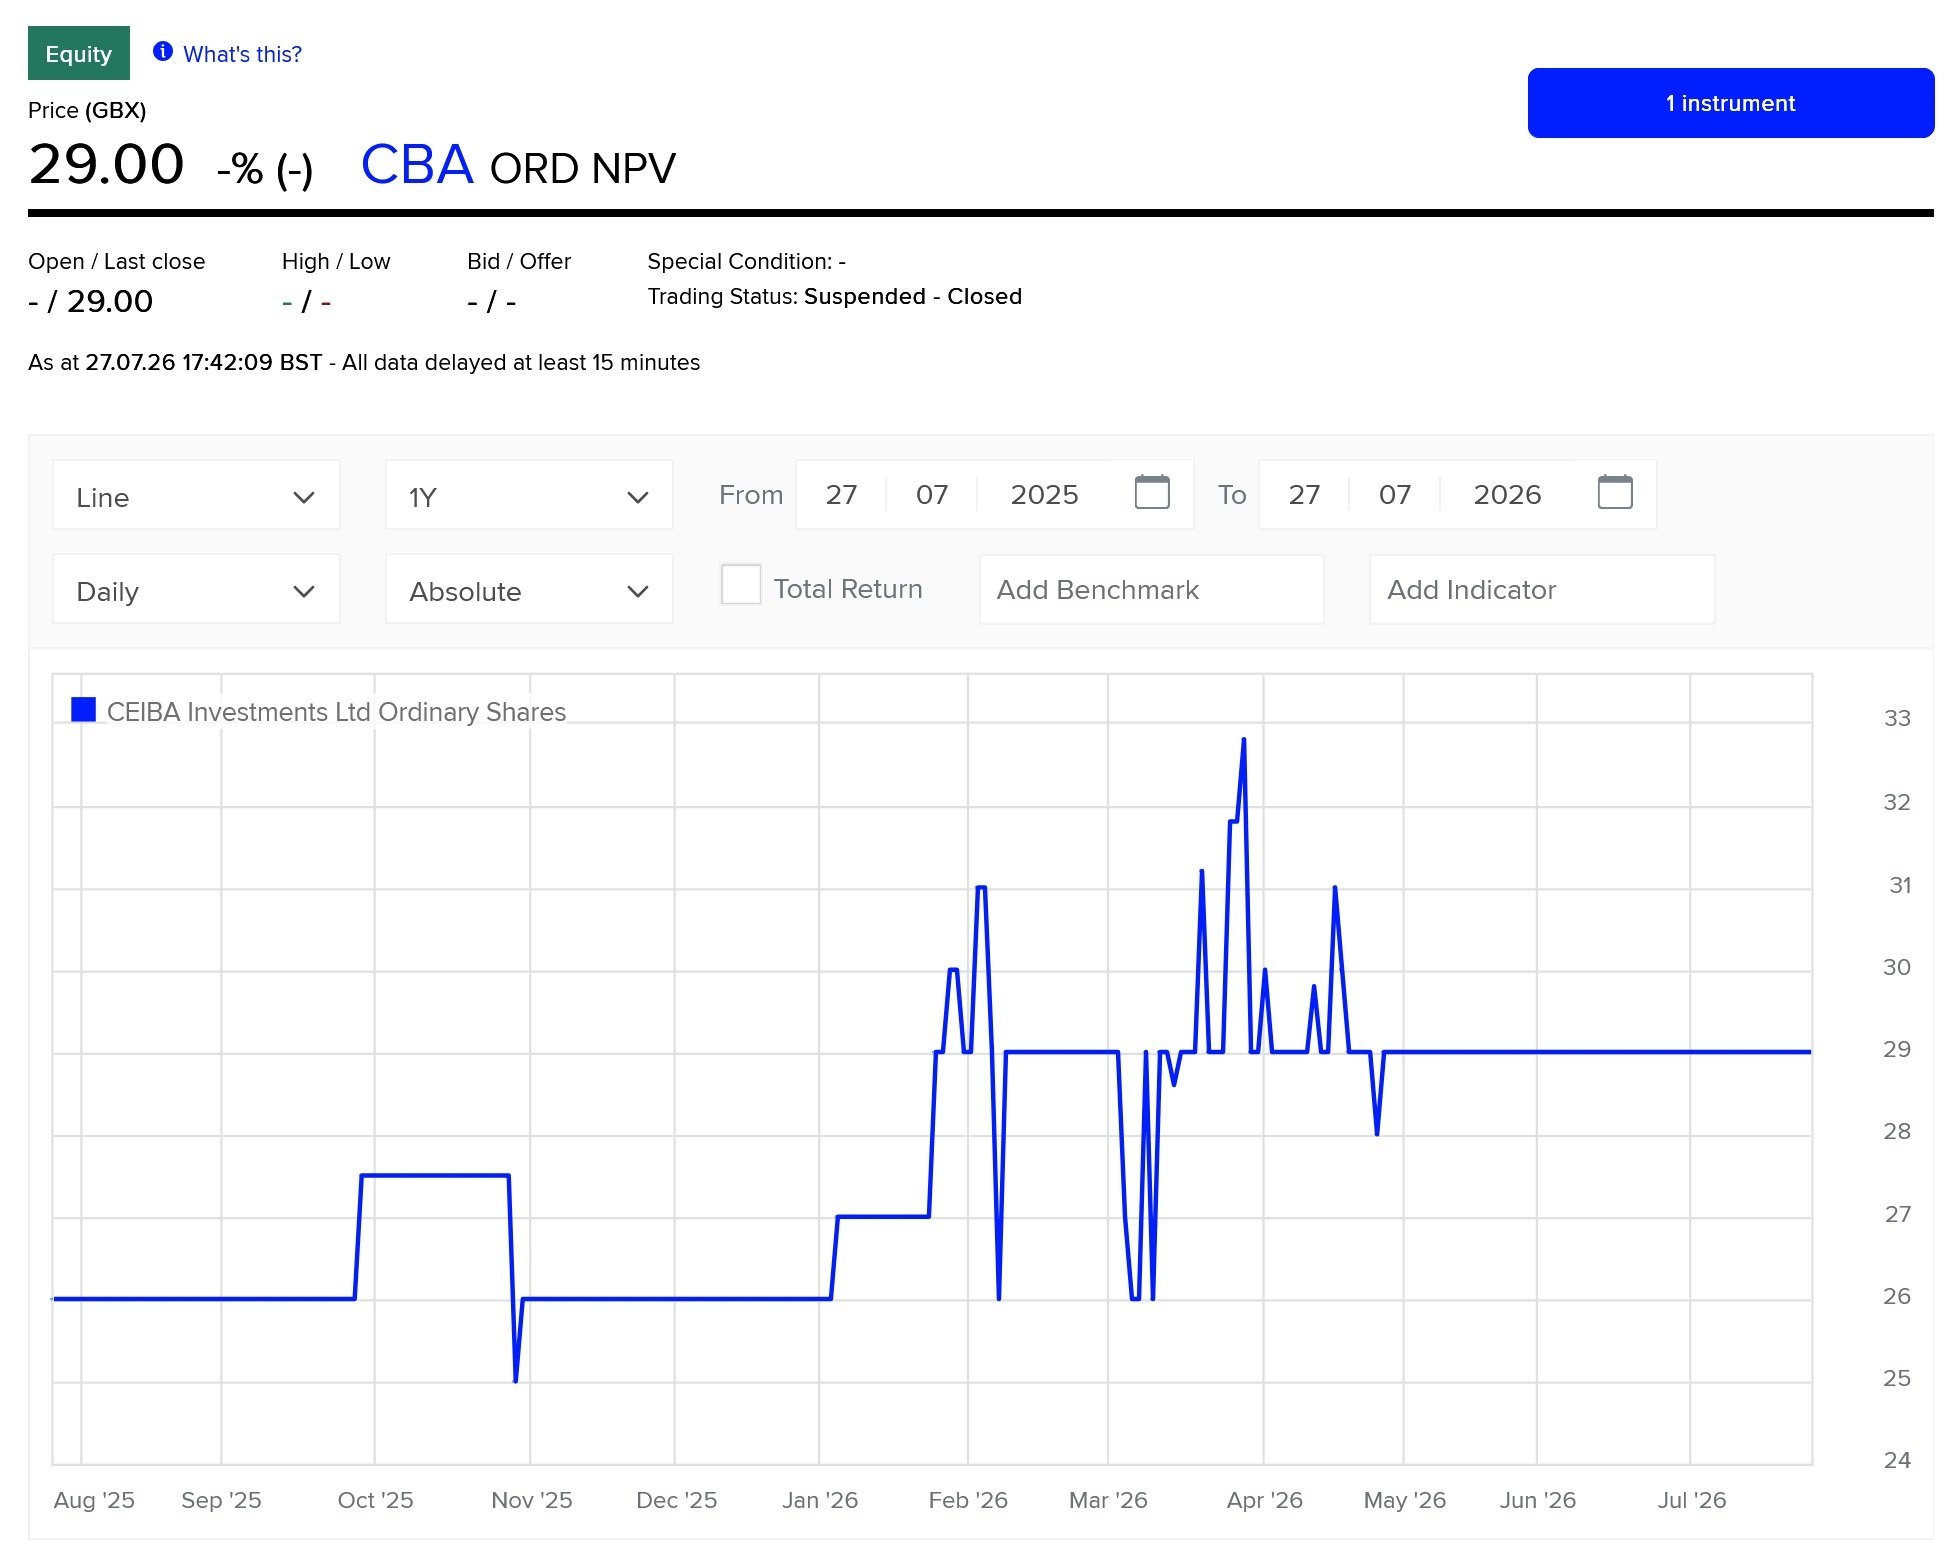Click the As at 27.07.26 timestamp text
Image resolution: width=1960 pixels, height=1546 pixels.
[363, 363]
